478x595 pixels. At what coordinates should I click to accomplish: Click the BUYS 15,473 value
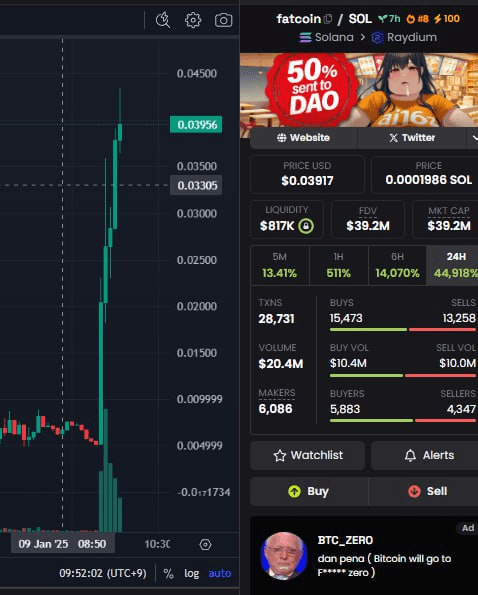(346, 318)
